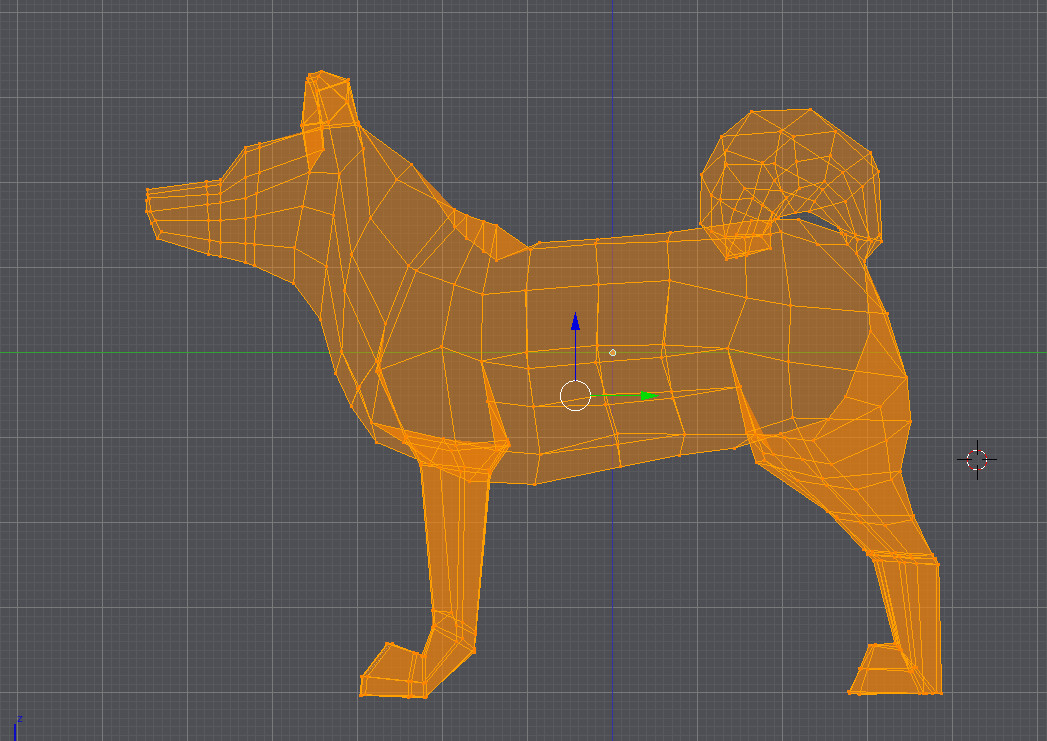Viewport: 1047px width, 741px height.
Task: Click the blue Z-axis manipulator arrow
Action: coord(575,322)
